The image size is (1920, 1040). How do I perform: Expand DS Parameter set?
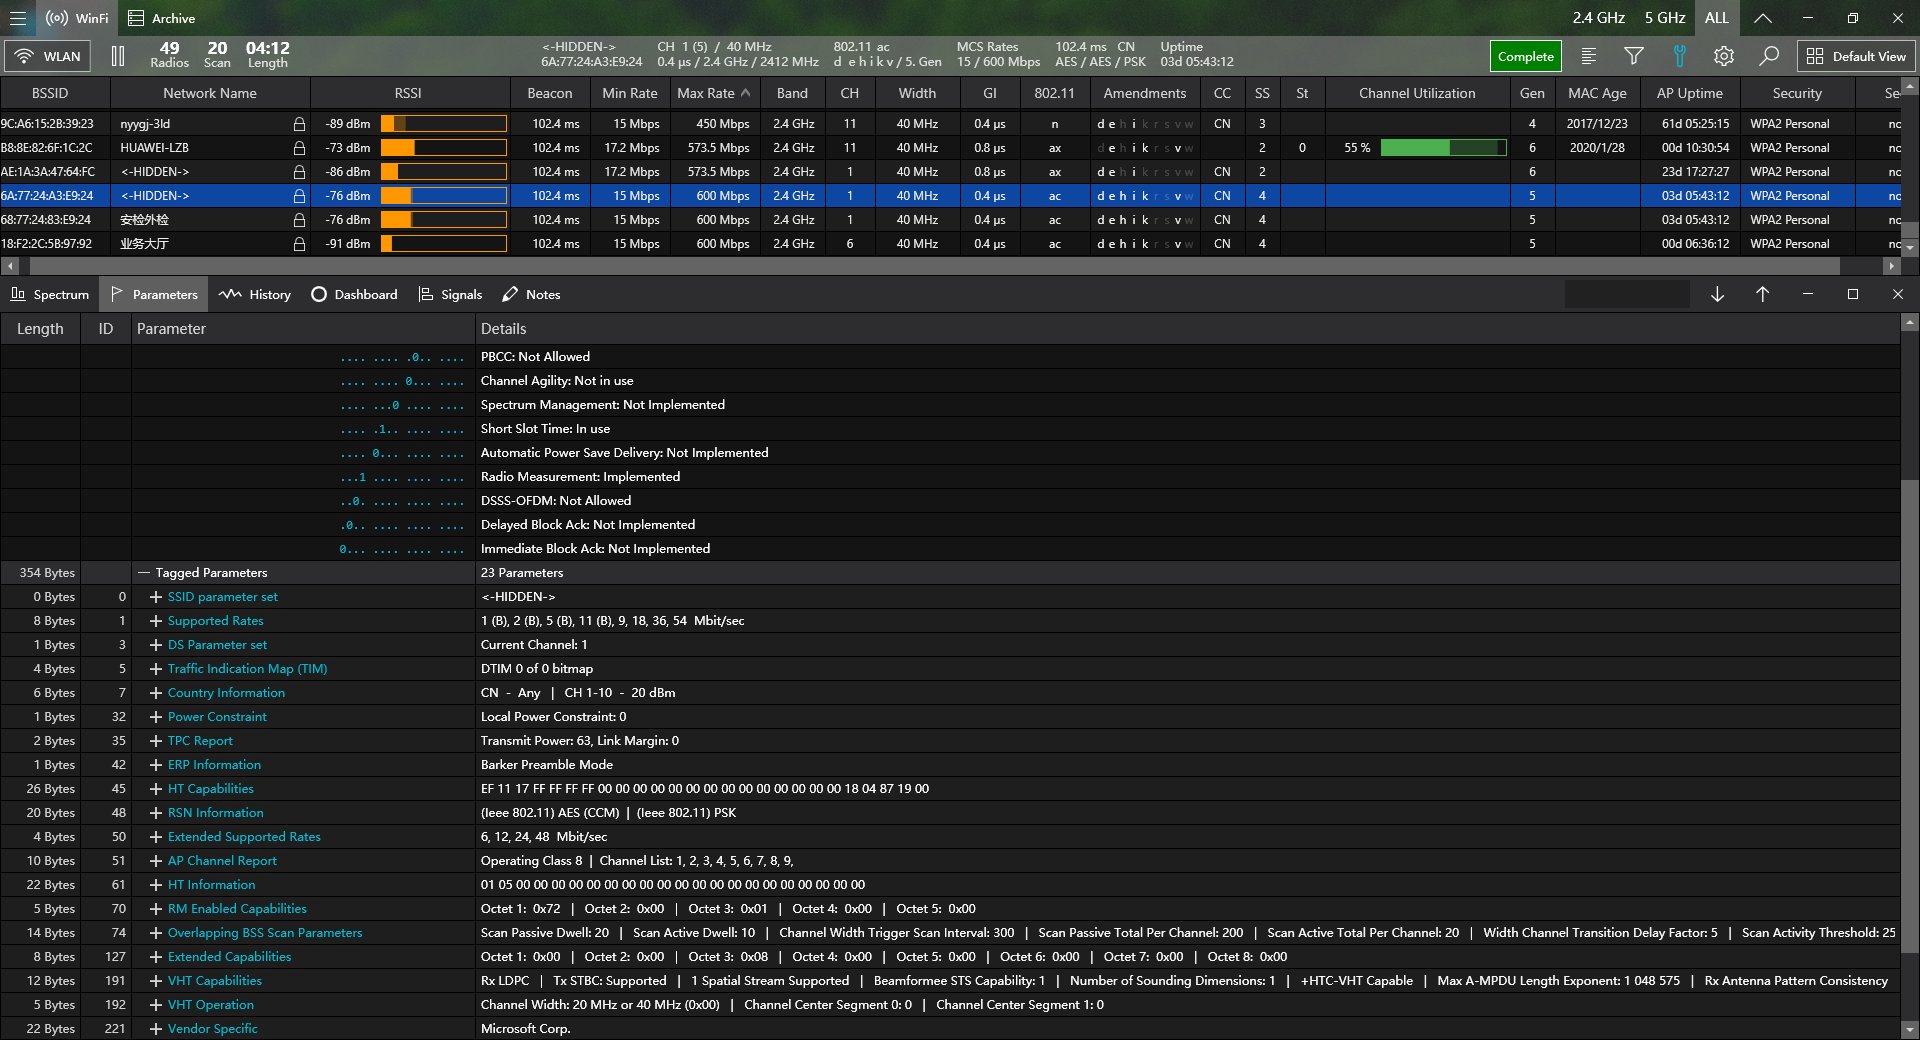[156, 645]
